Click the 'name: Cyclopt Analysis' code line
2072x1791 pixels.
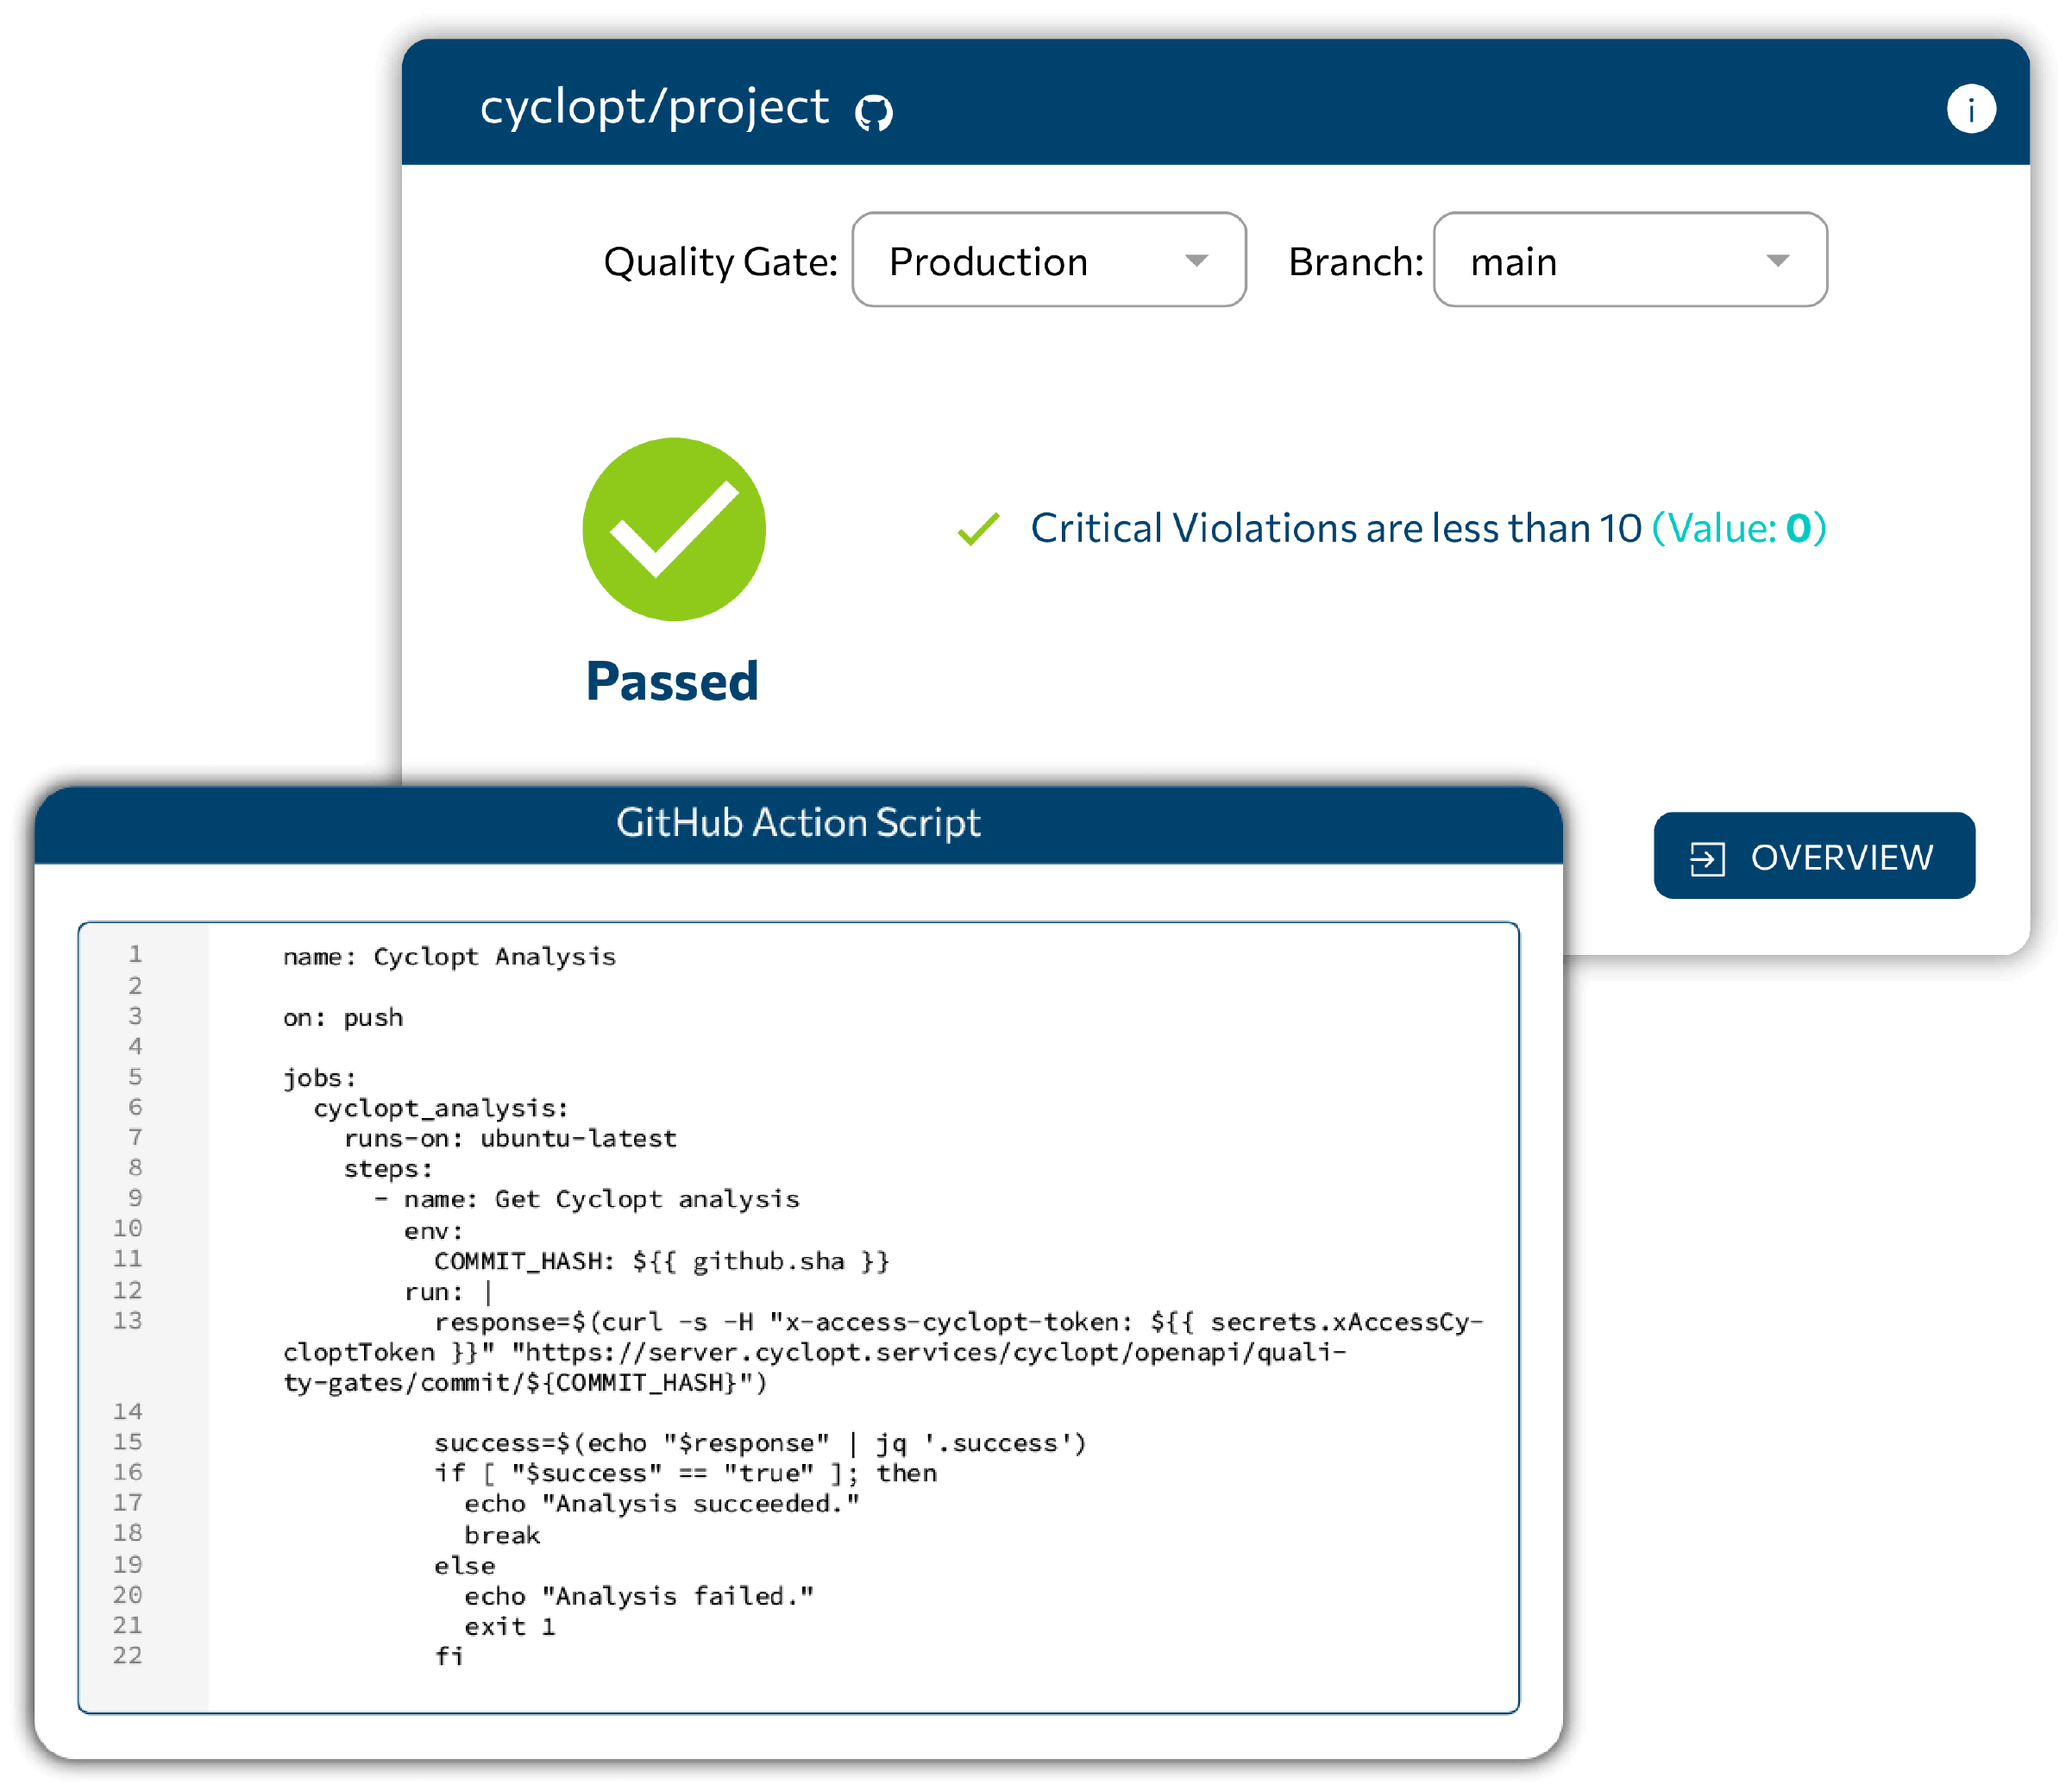tap(449, 957)
